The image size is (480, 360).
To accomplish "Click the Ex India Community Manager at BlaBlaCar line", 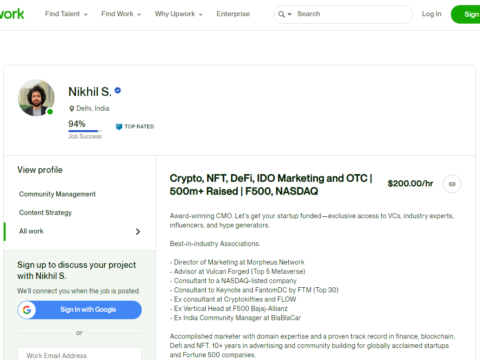I will click(235, 318).
